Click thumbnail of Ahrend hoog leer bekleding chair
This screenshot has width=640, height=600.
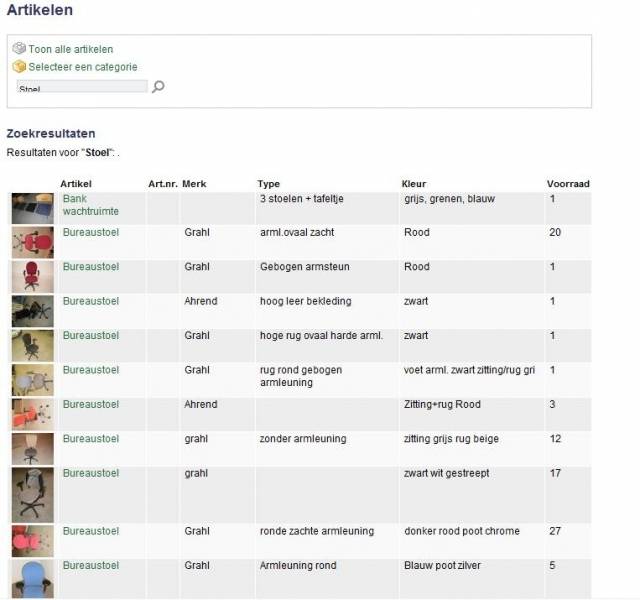pyautogui.click(x=33, y=311)
